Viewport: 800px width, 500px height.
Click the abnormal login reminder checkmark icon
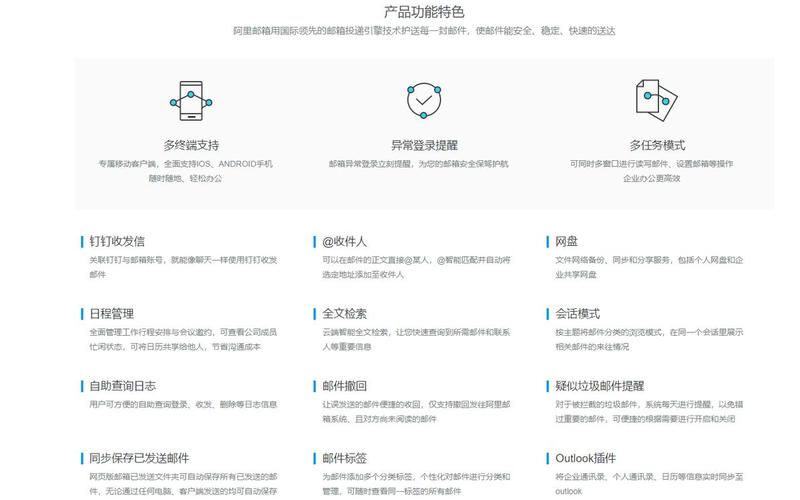pos(424,101)
